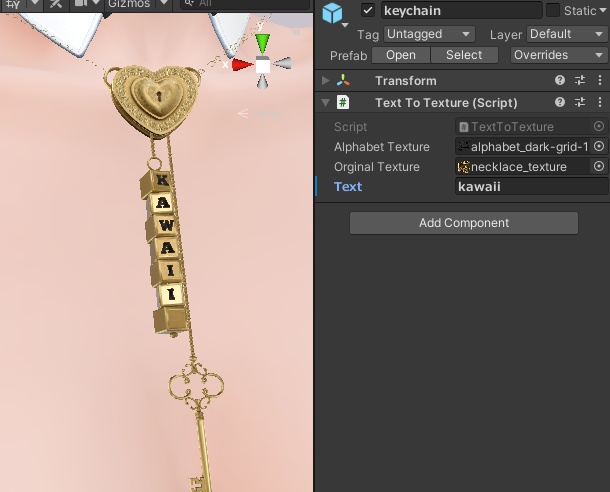
Task: Open Transform component help icon
Action: 560,81
